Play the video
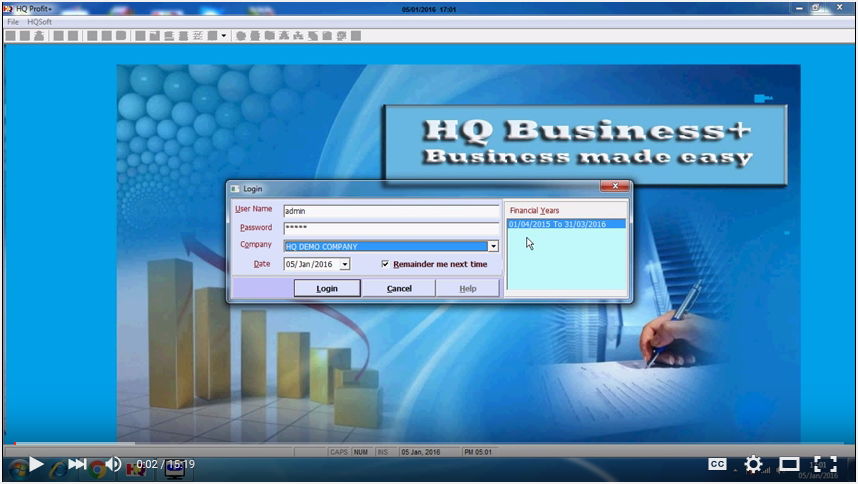Viewport: 858px width, 484px height. coord(36,464)
